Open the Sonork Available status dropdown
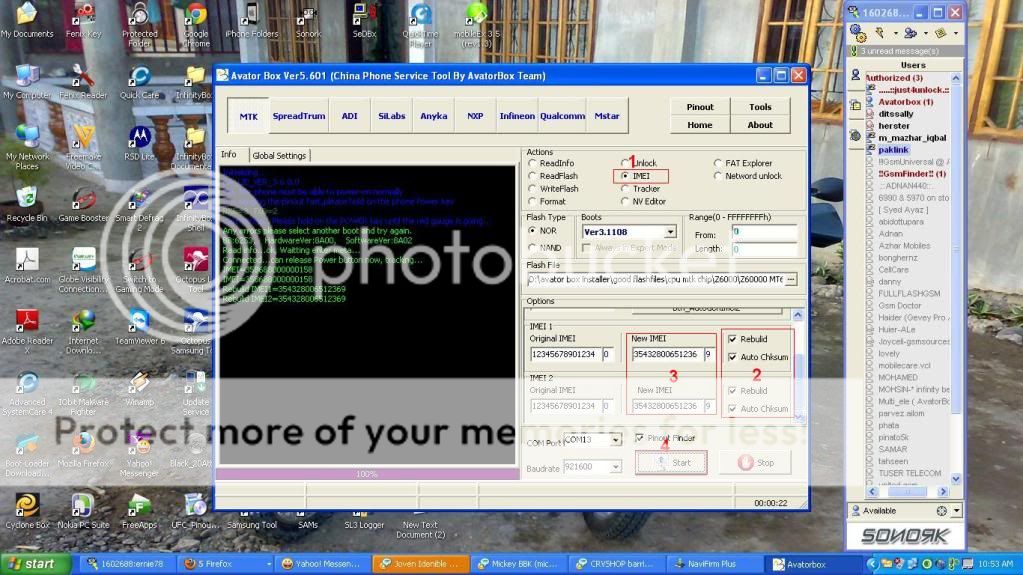Image resolution: width=1023 pixels, height=575 pixels. pyautogui.click(x=955, y=510)
